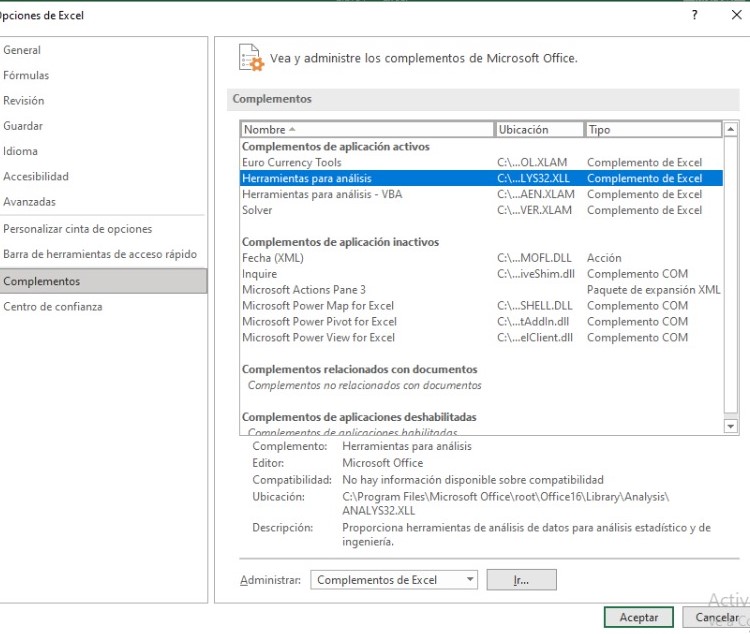This screenshot has height=634, width=750.
Task: Open the Administrar dropdown
Action: click(394, 580)
